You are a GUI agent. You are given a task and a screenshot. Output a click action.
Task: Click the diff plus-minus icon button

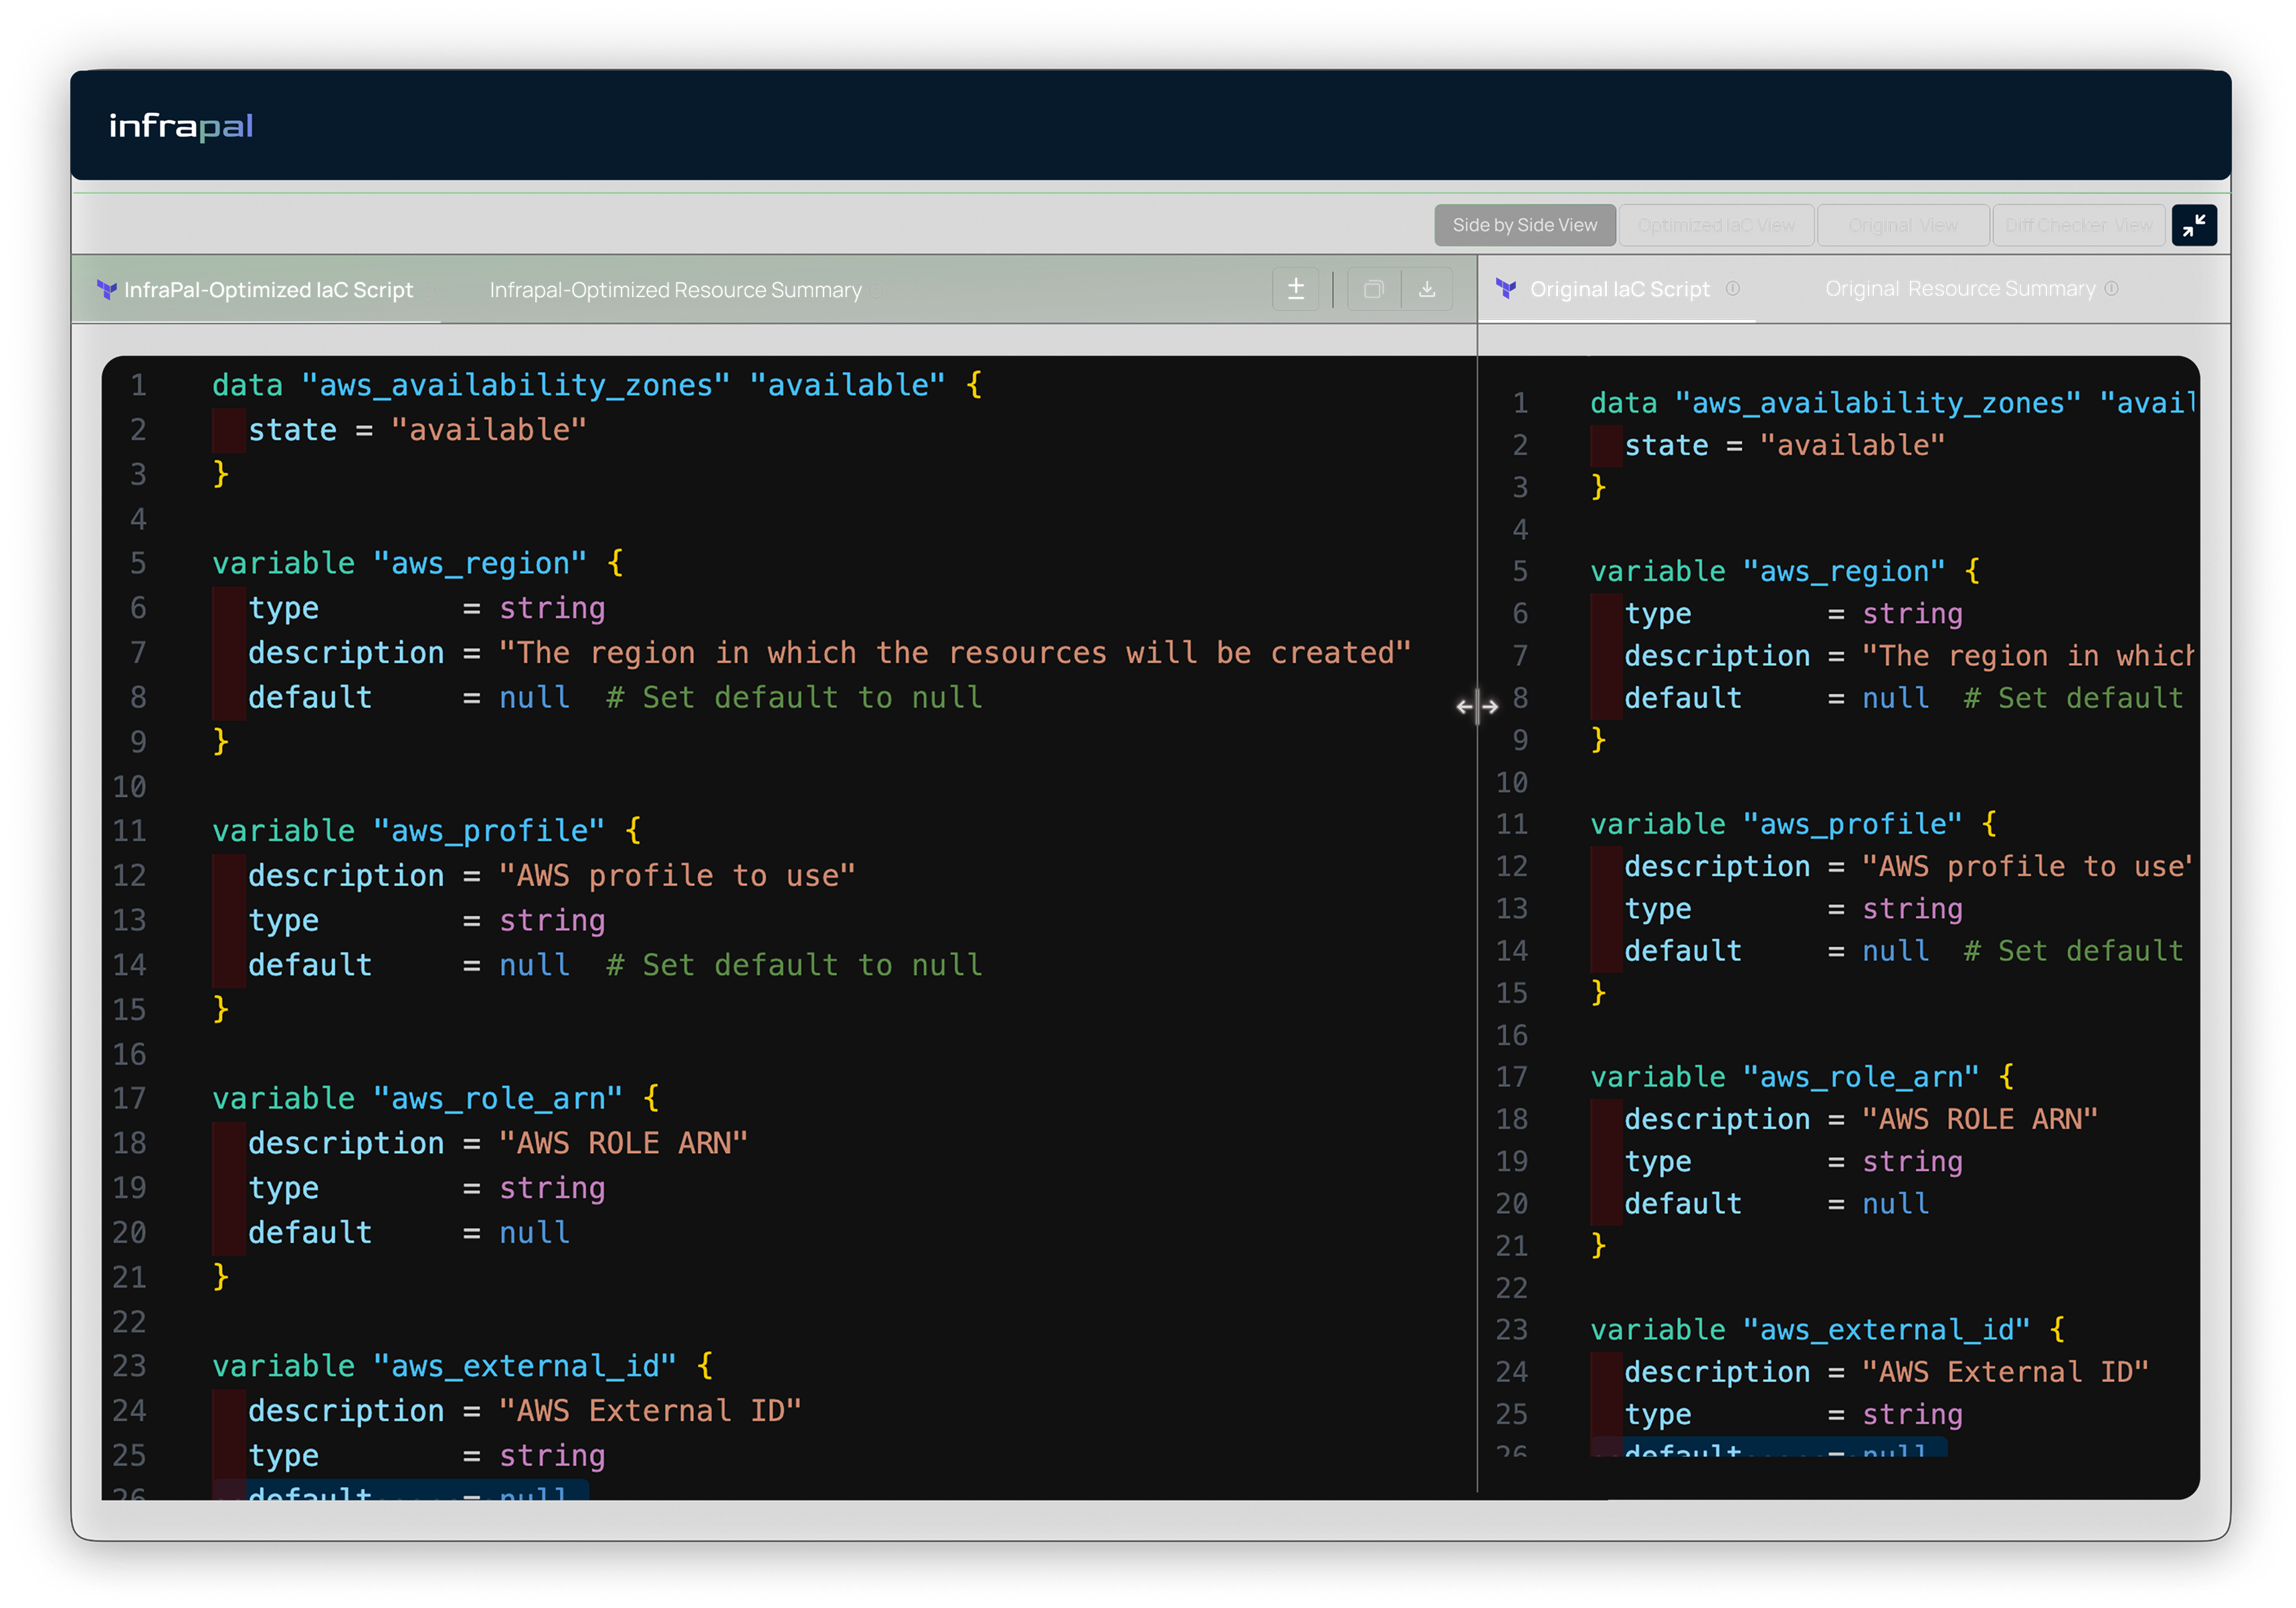pyautogui.click(x=1295, y=289)
